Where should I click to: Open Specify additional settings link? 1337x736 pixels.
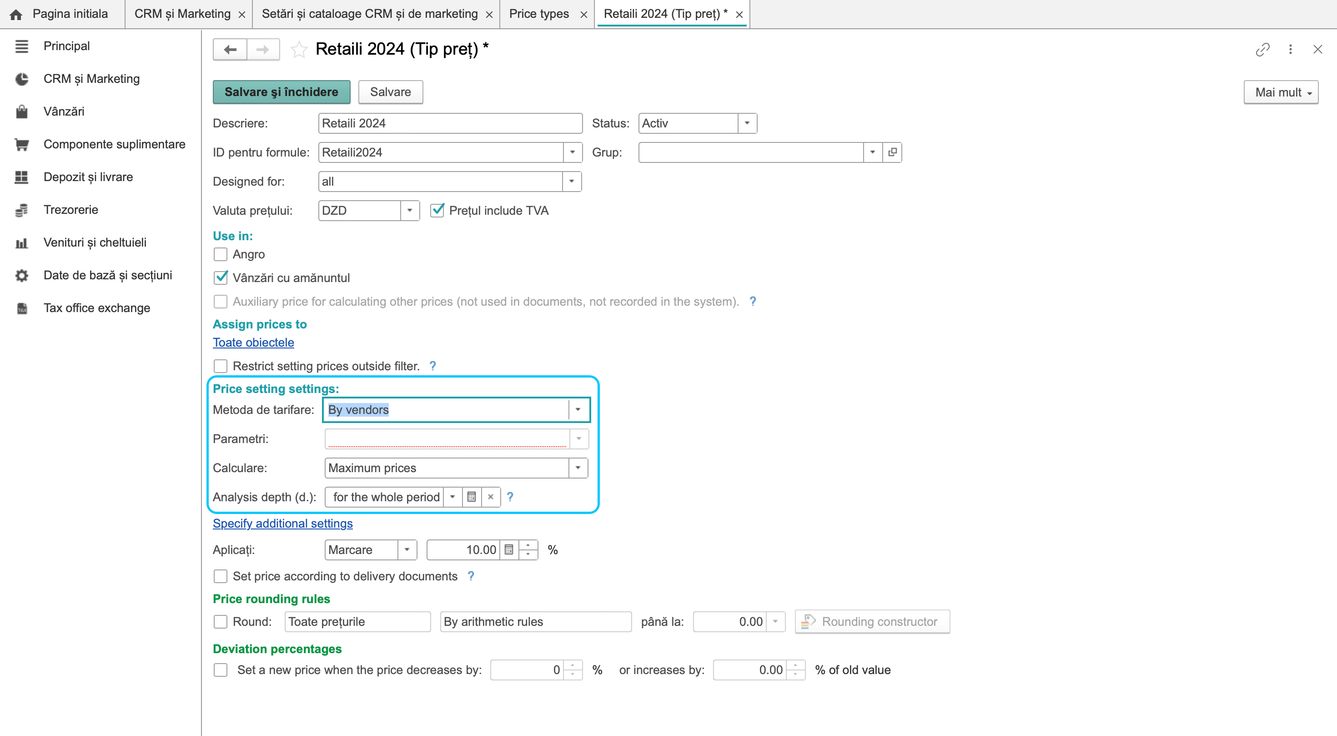(x=283, y=523)
